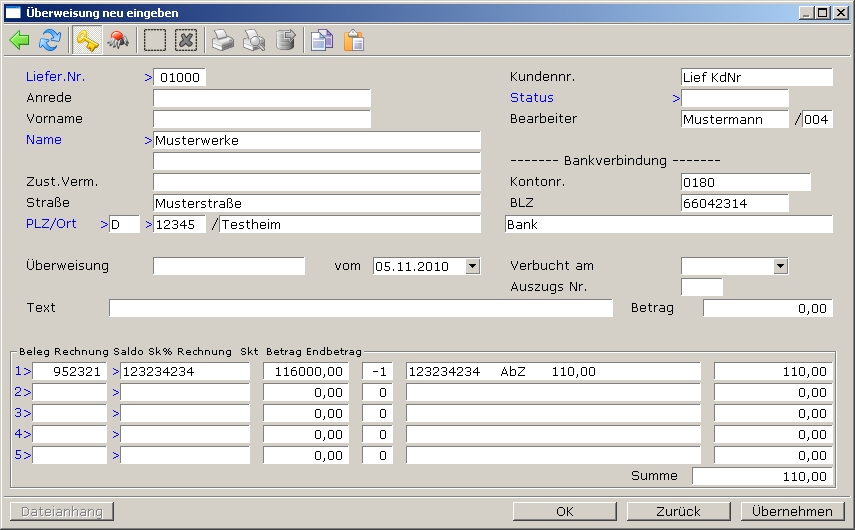Toggle the yellow key icon
The height and width of the screenshot is (530, 855).
[87, 41]
